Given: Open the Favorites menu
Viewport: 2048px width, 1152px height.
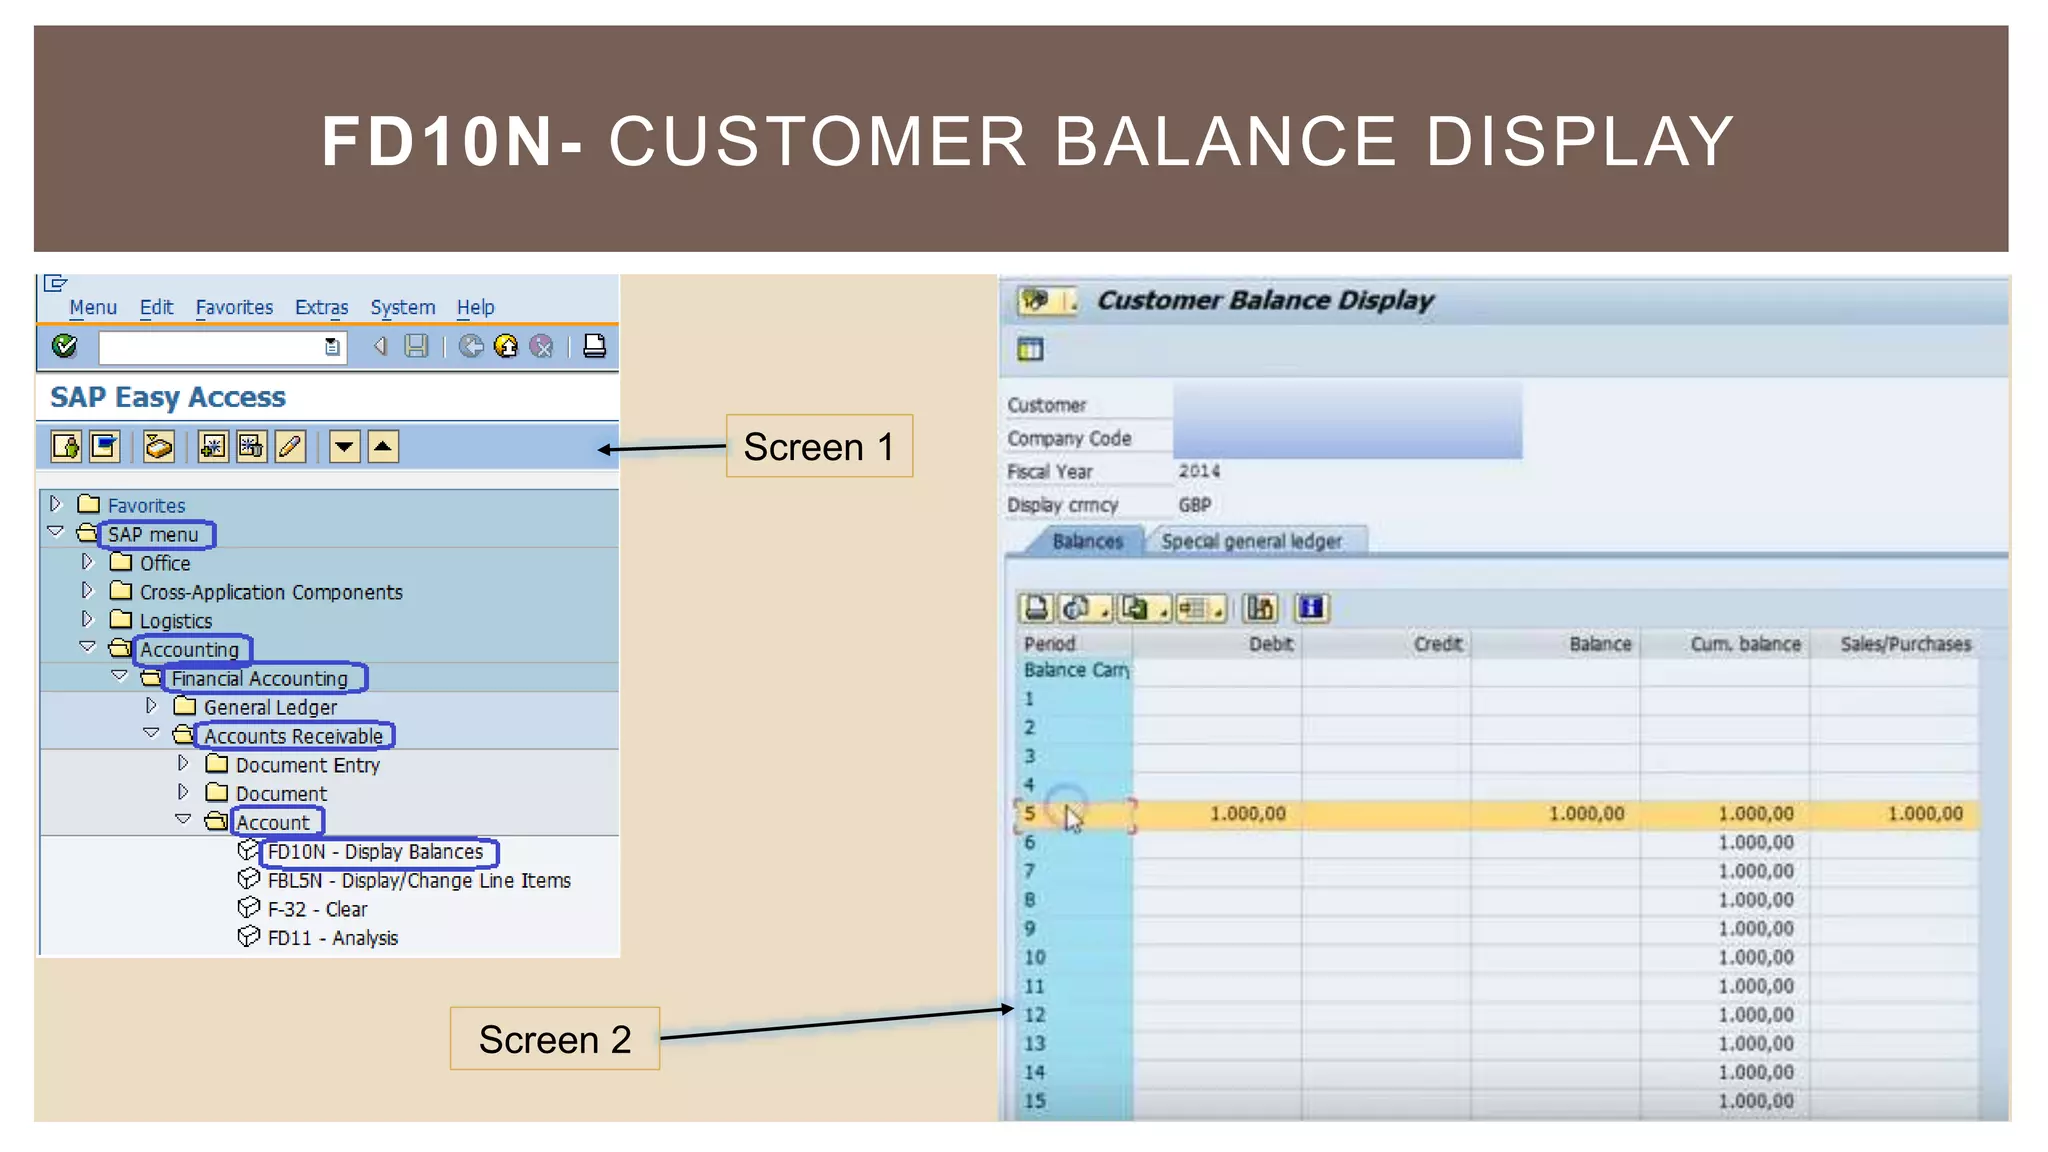Looking at the screenshot, I should pyautogui.click(x=234, y=307).
